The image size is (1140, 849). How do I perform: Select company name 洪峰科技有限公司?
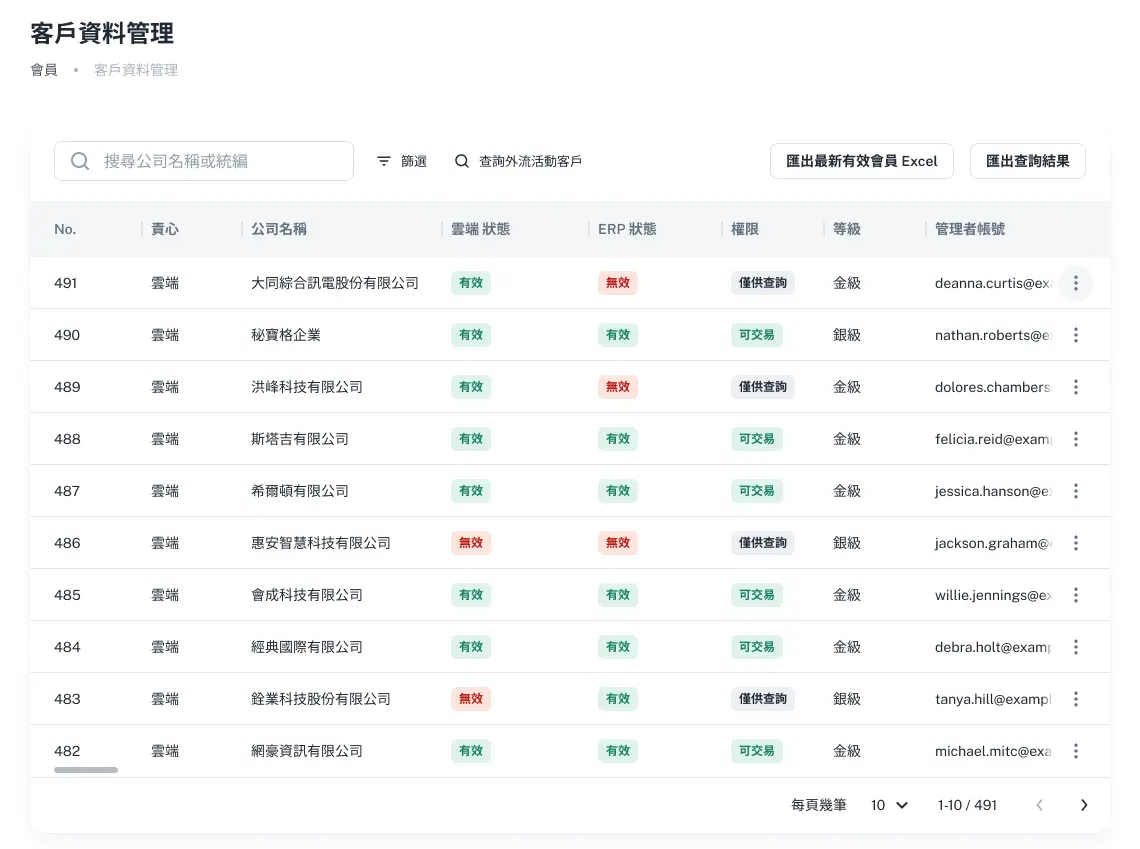[x=307, y=387]
